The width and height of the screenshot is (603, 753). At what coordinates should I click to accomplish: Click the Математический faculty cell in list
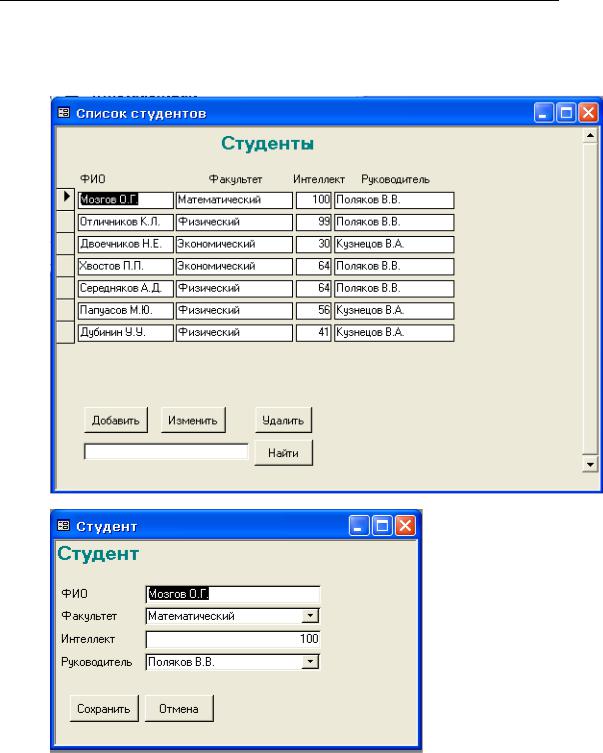(234, 200)
